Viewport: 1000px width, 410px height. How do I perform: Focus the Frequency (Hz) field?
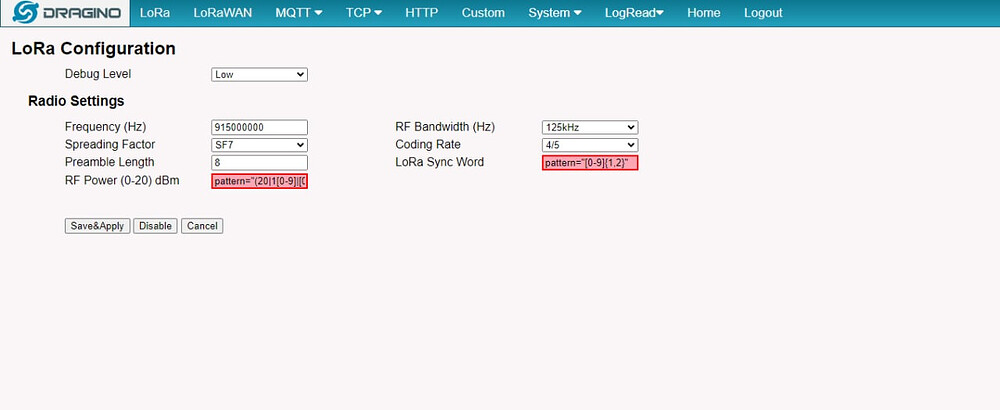tap(260, 127)
